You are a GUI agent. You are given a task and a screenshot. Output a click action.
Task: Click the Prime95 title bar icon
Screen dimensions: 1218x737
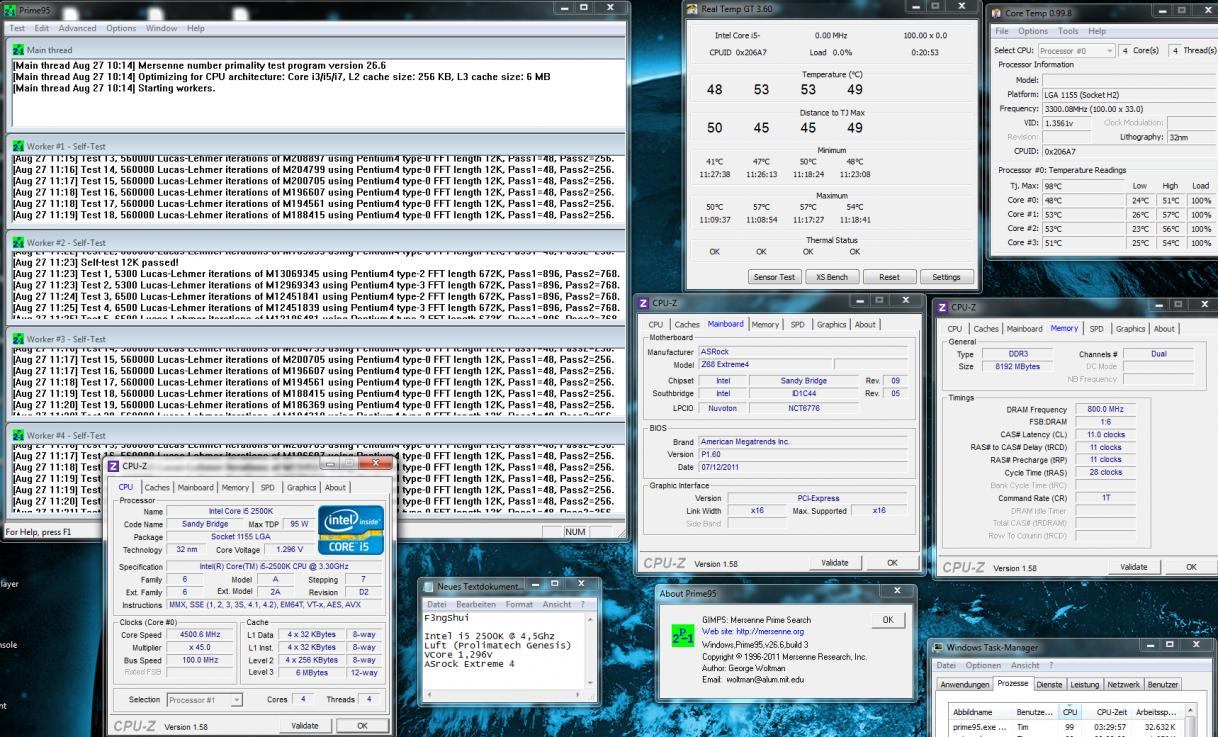[x=11, y=10]
